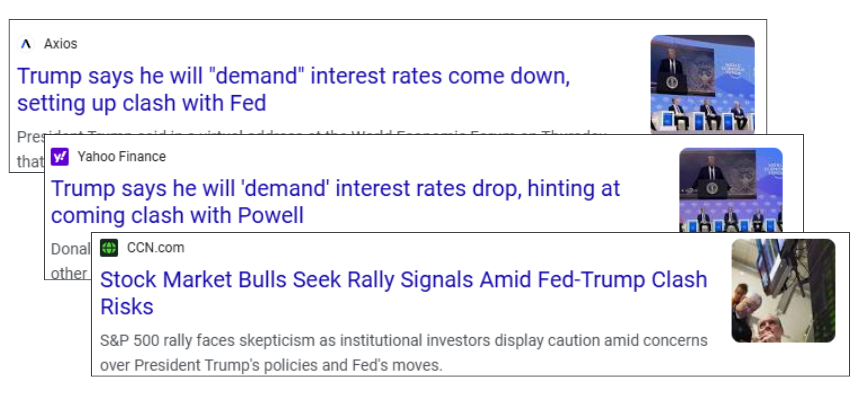Click 'coming clash with Powell' headline line
865x397 pixels.
point(177,216)
